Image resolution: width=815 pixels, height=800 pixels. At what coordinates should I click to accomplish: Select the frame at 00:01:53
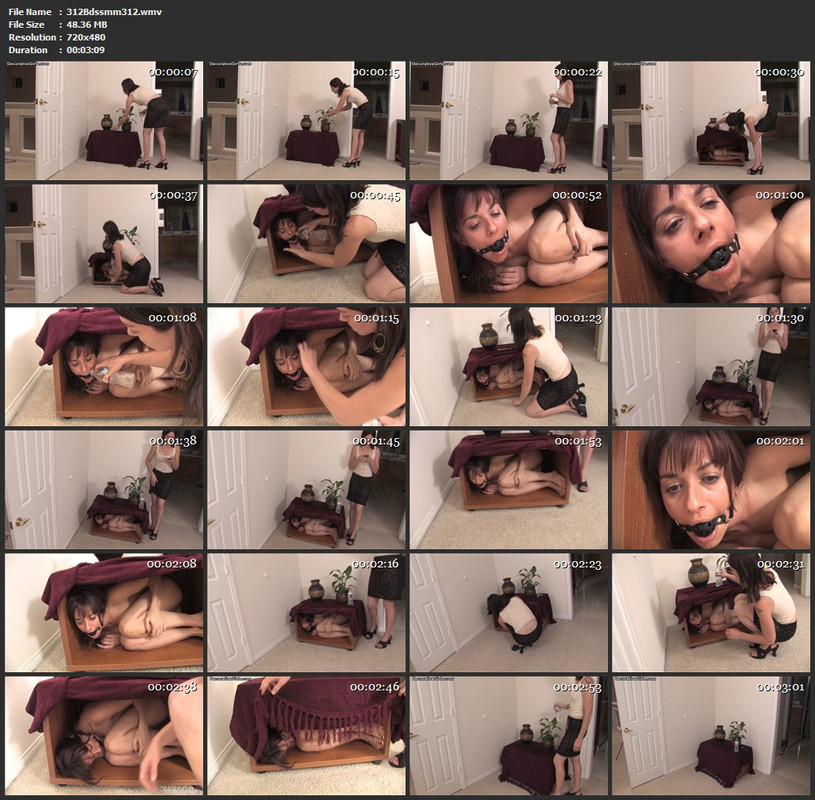click(x=508, y=489)
